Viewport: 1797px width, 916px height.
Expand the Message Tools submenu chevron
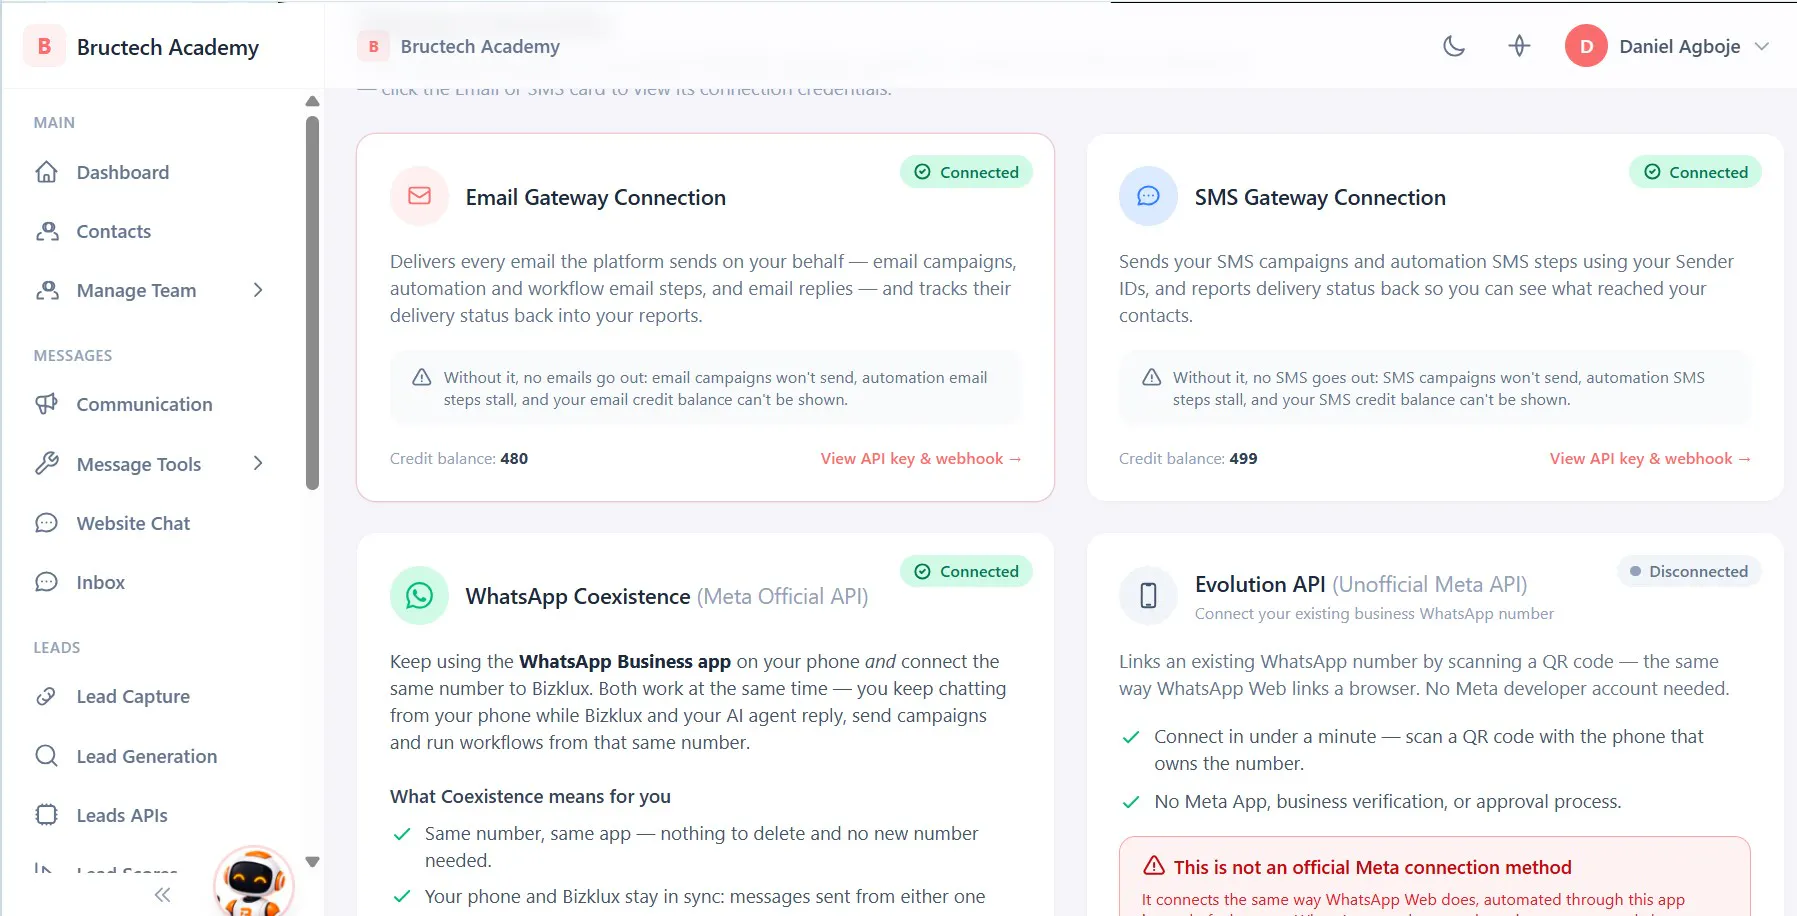(x=258, y=463)
